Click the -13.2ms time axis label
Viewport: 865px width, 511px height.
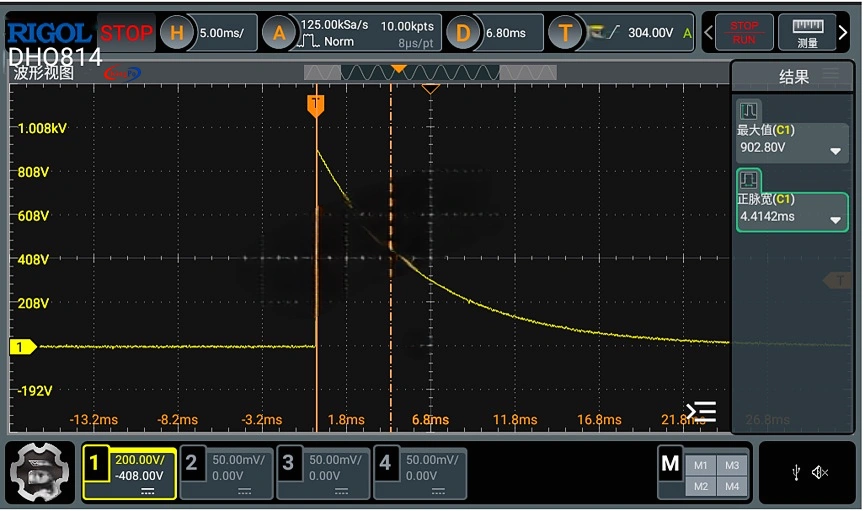(93, 420)
